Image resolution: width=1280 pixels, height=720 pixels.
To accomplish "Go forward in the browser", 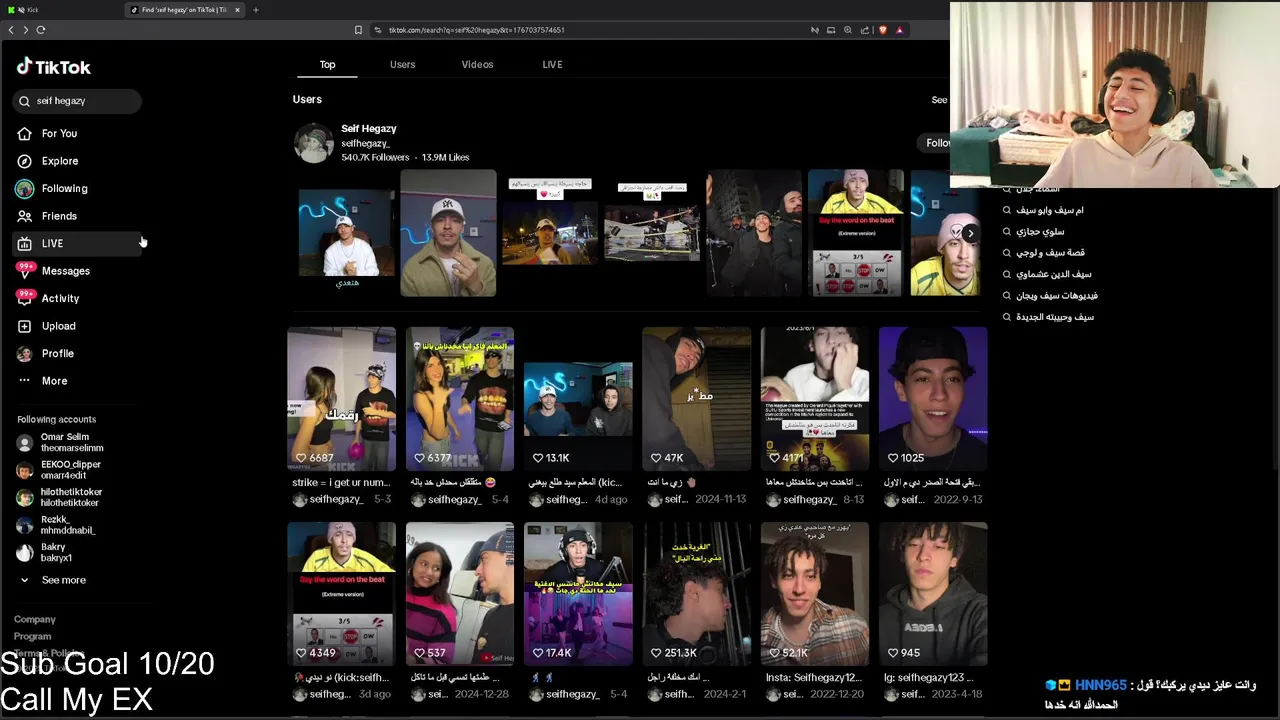I will tap(26, 30).
